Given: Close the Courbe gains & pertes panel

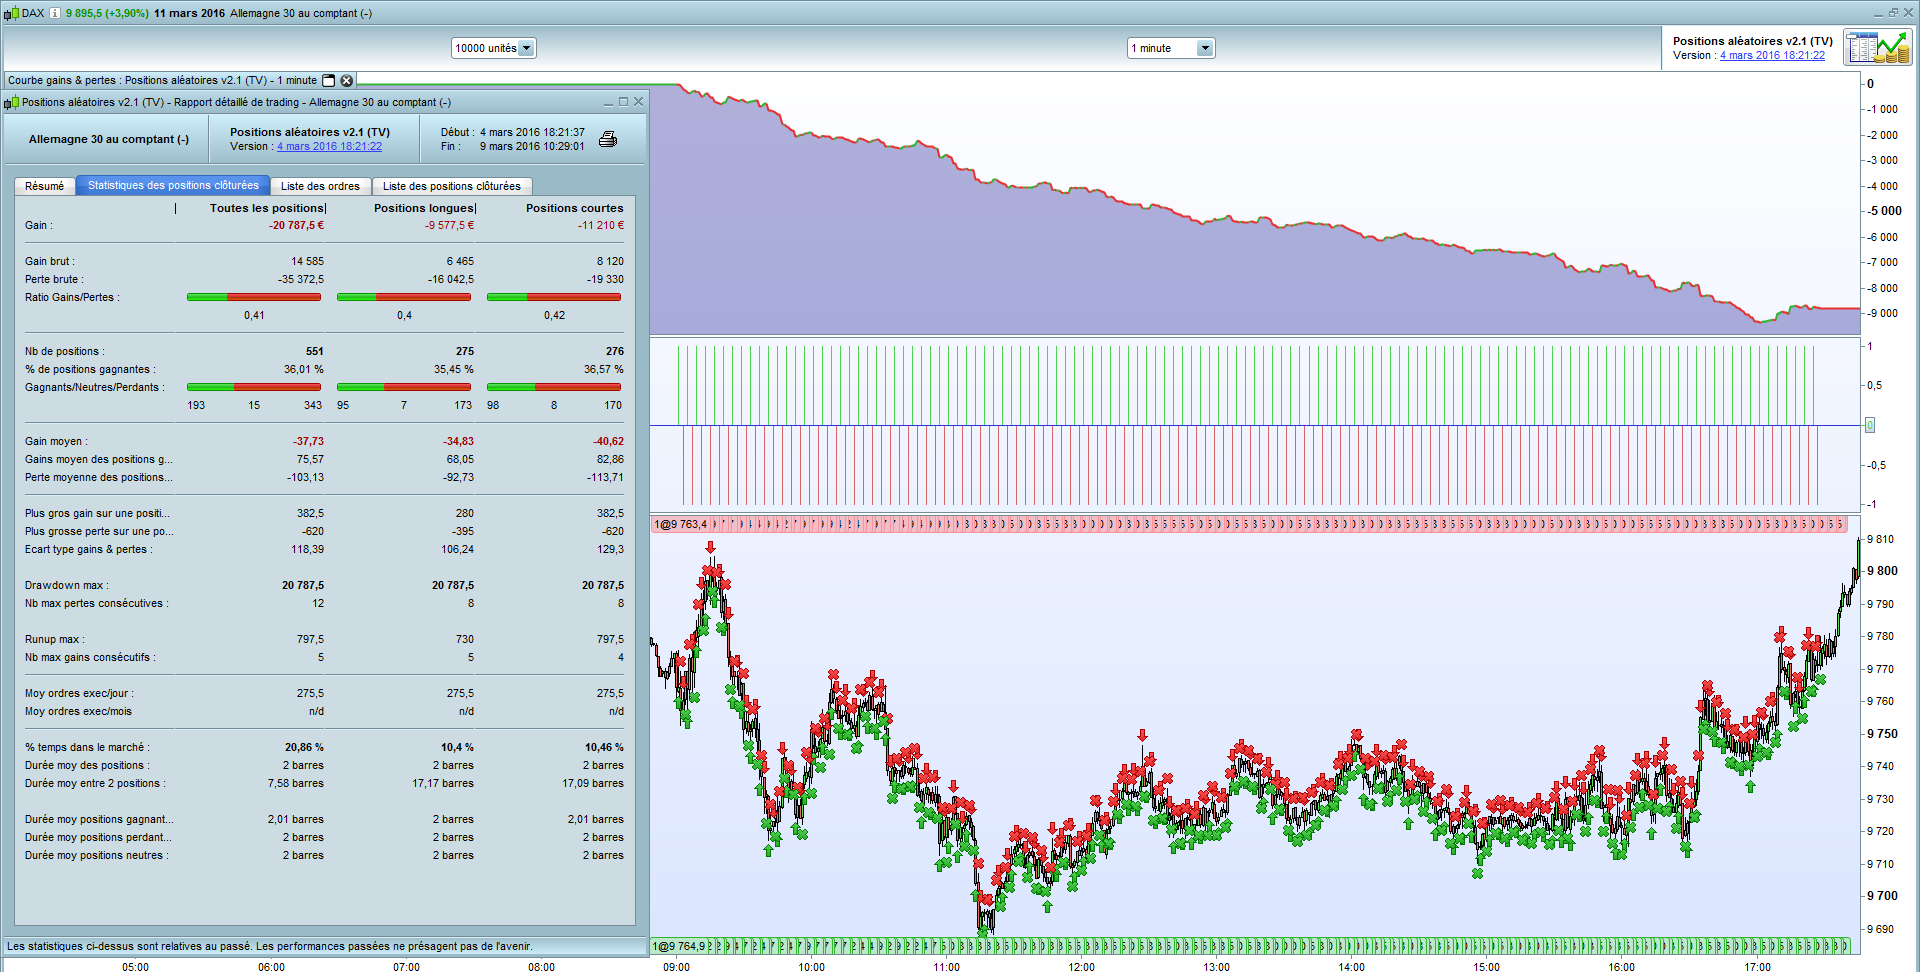Looking at the screenshot, I should tap(346, 80).
